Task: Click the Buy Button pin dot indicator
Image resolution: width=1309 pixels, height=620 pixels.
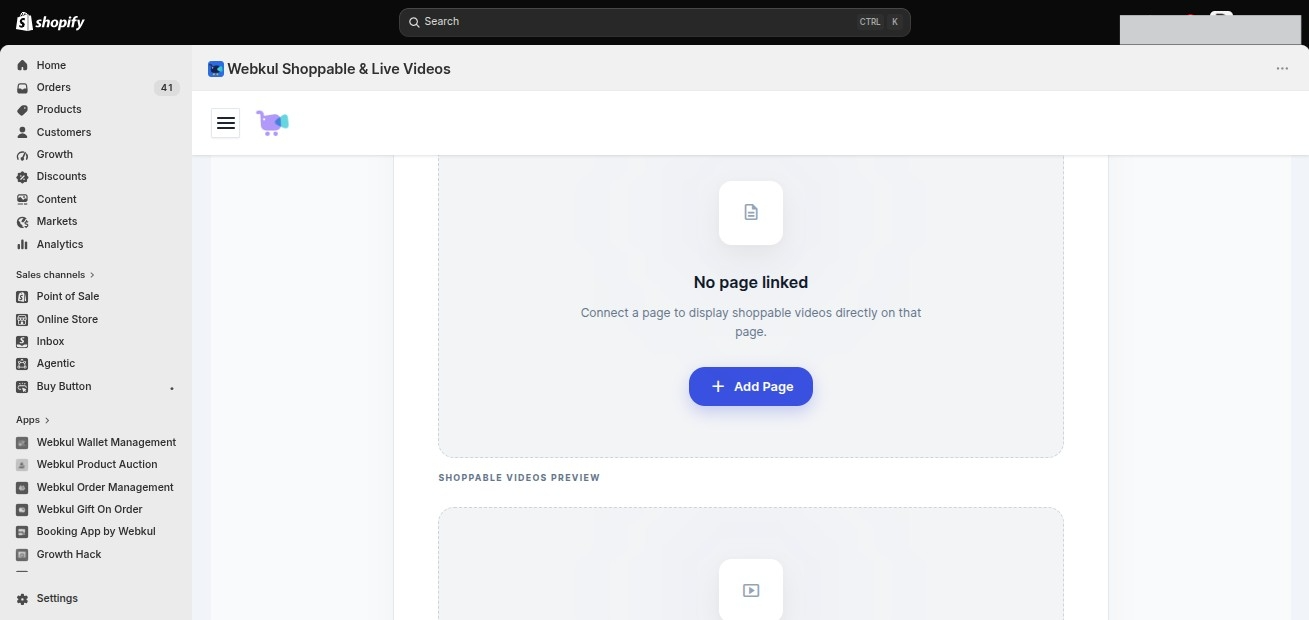Action: coord(172,388)
